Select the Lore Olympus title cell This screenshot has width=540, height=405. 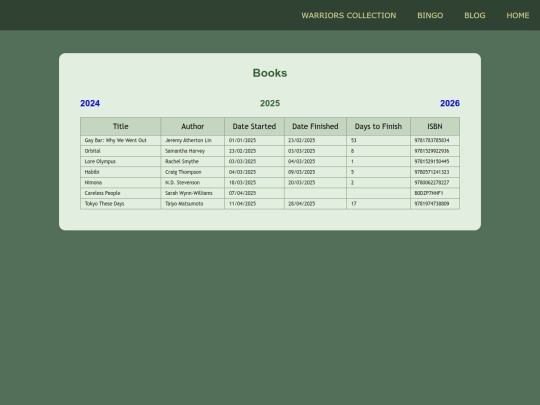click(x=121, y=162)
